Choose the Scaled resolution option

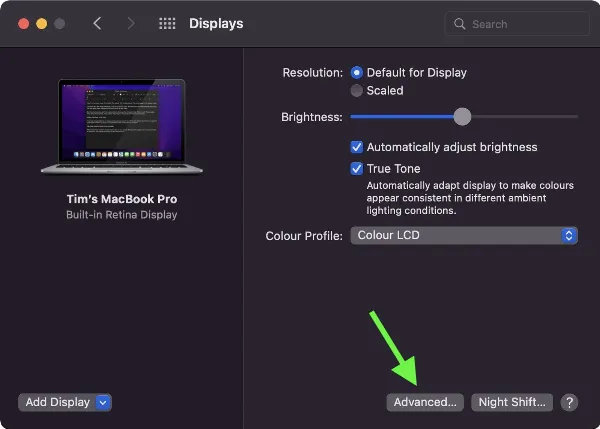click(x=357, y=91)
